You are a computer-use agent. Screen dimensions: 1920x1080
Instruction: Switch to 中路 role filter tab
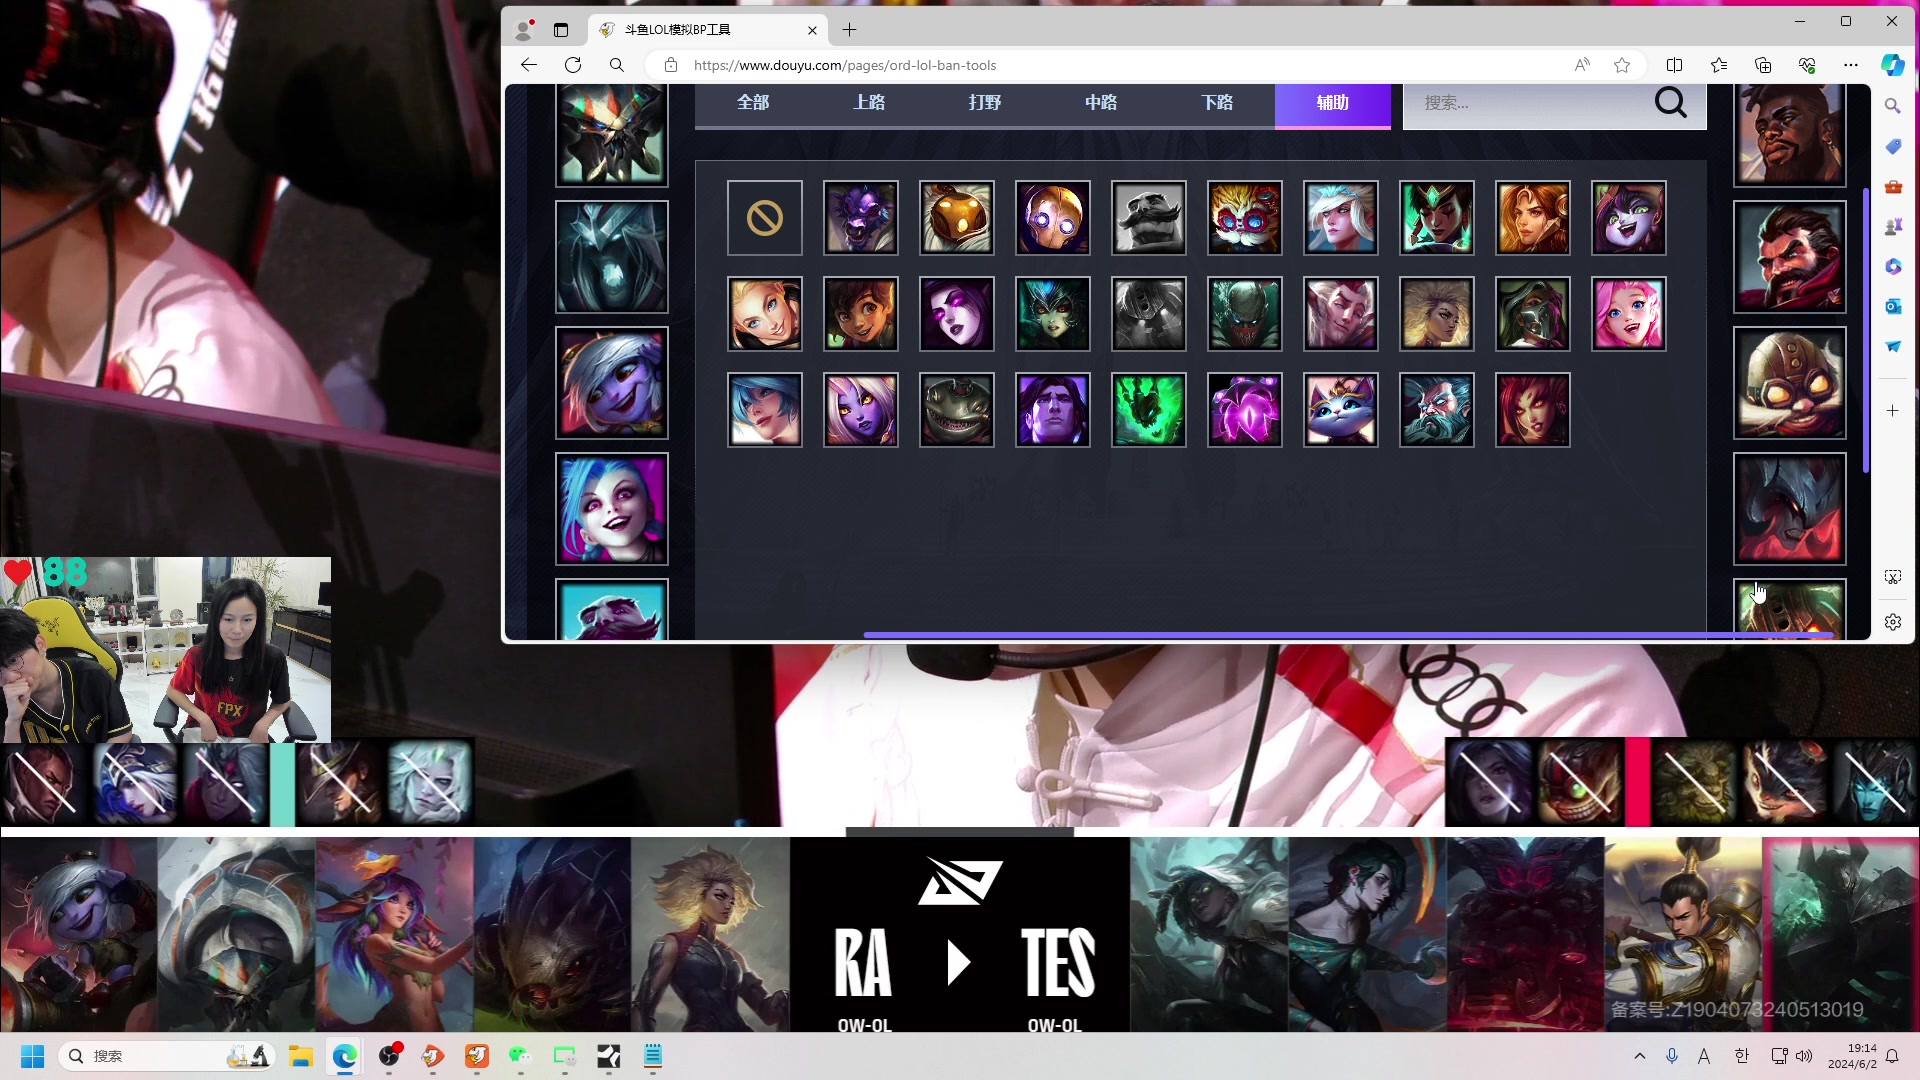(x=1101, y=103)
